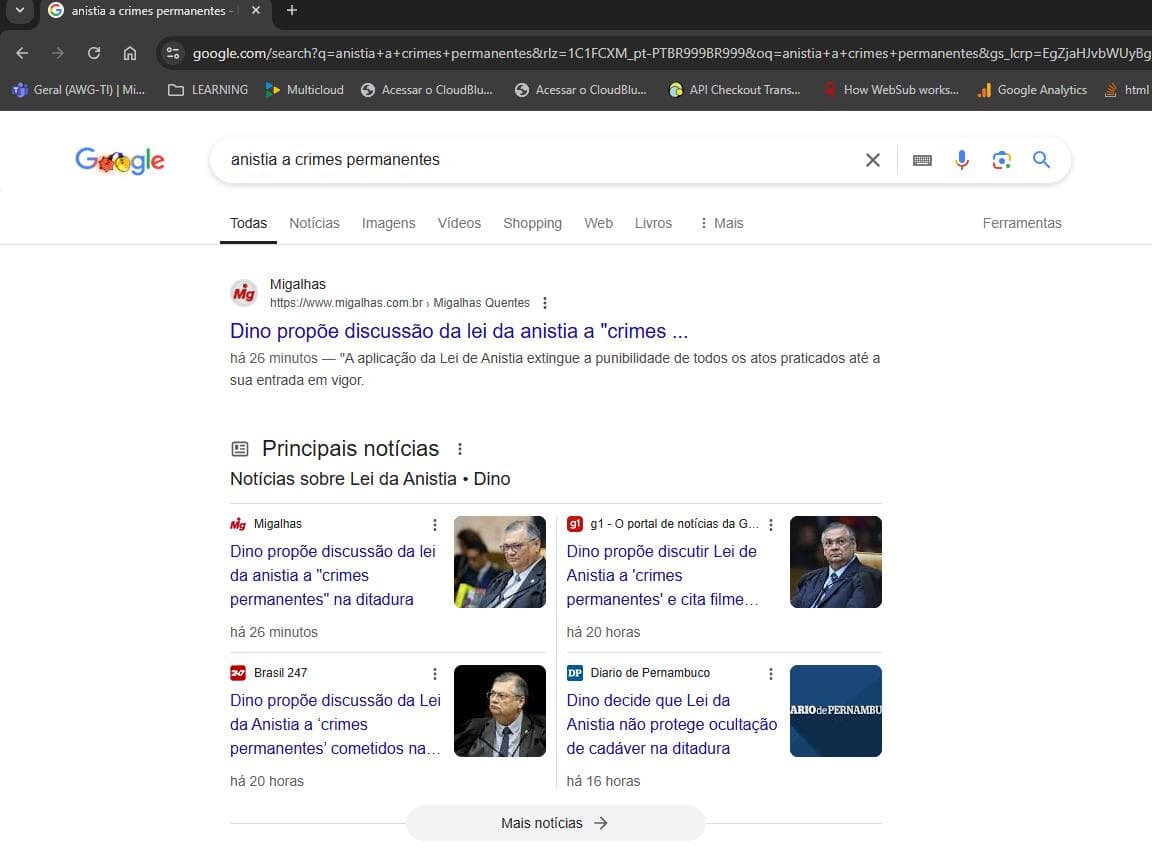Open Migalhas news headline about 'crimes permanentes' na ditadura
The height and width of the screenshot is (867, 1152).
pos(333,575)
